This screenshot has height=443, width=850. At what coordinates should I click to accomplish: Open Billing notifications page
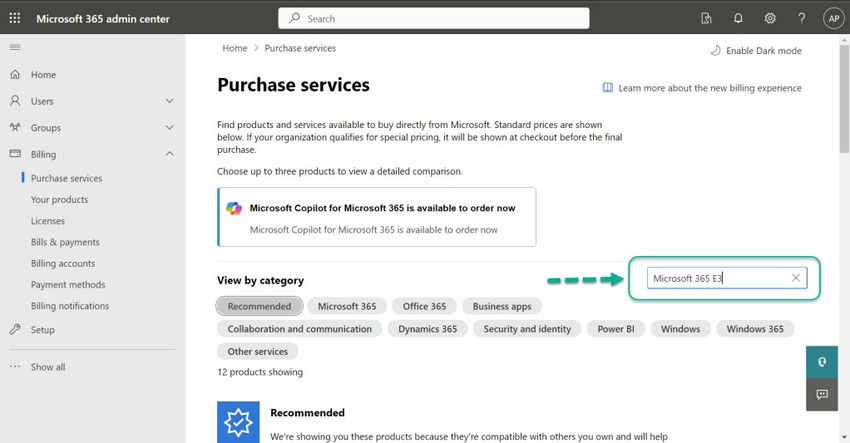[70, 306]
